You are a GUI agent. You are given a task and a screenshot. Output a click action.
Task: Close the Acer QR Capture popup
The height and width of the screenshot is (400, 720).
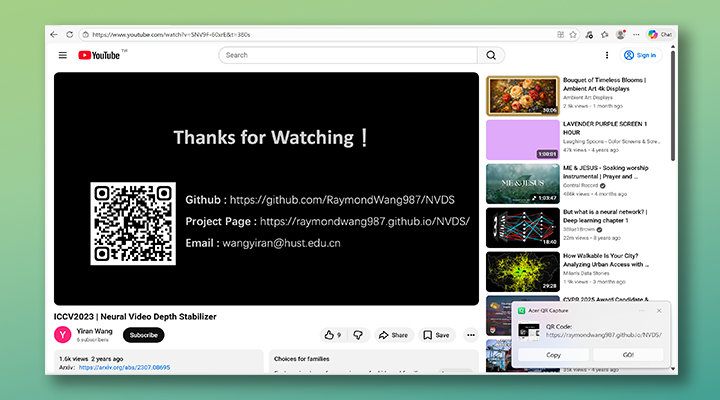[x=659, y=310]
